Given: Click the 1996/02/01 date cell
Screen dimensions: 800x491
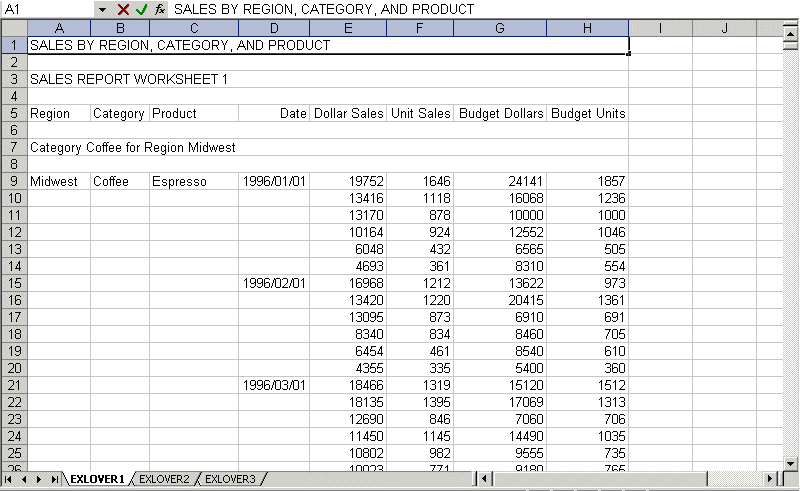Looking at the screenshot, I should [x=273, y=284].
